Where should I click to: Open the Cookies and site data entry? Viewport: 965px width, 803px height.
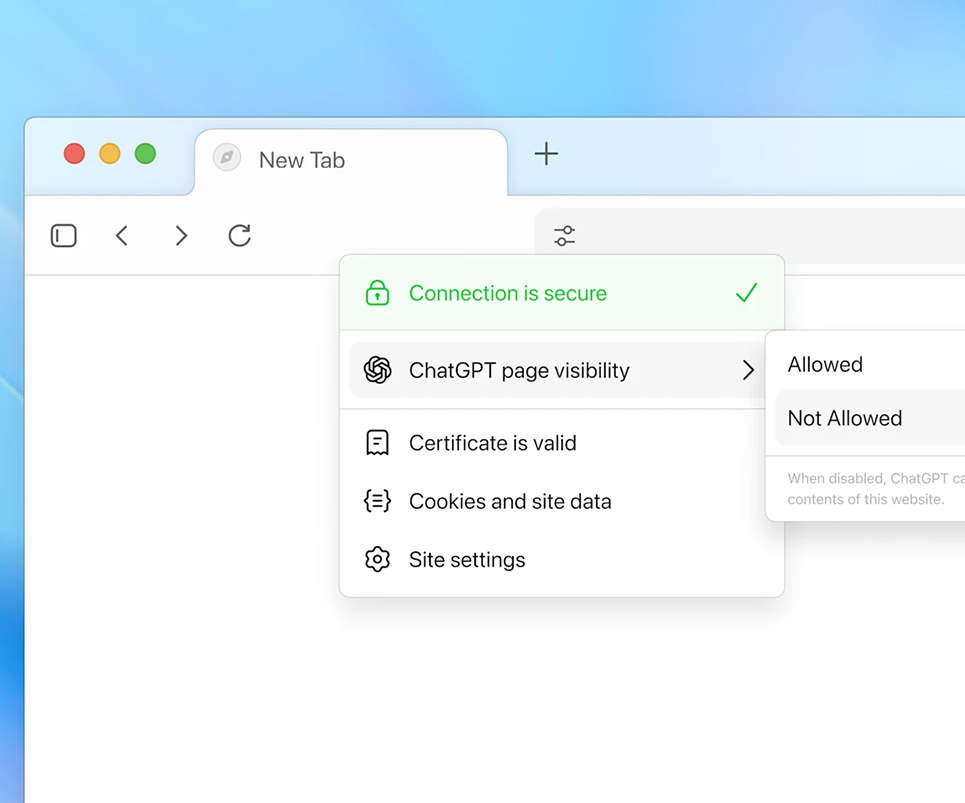click(x=510, y=502)
